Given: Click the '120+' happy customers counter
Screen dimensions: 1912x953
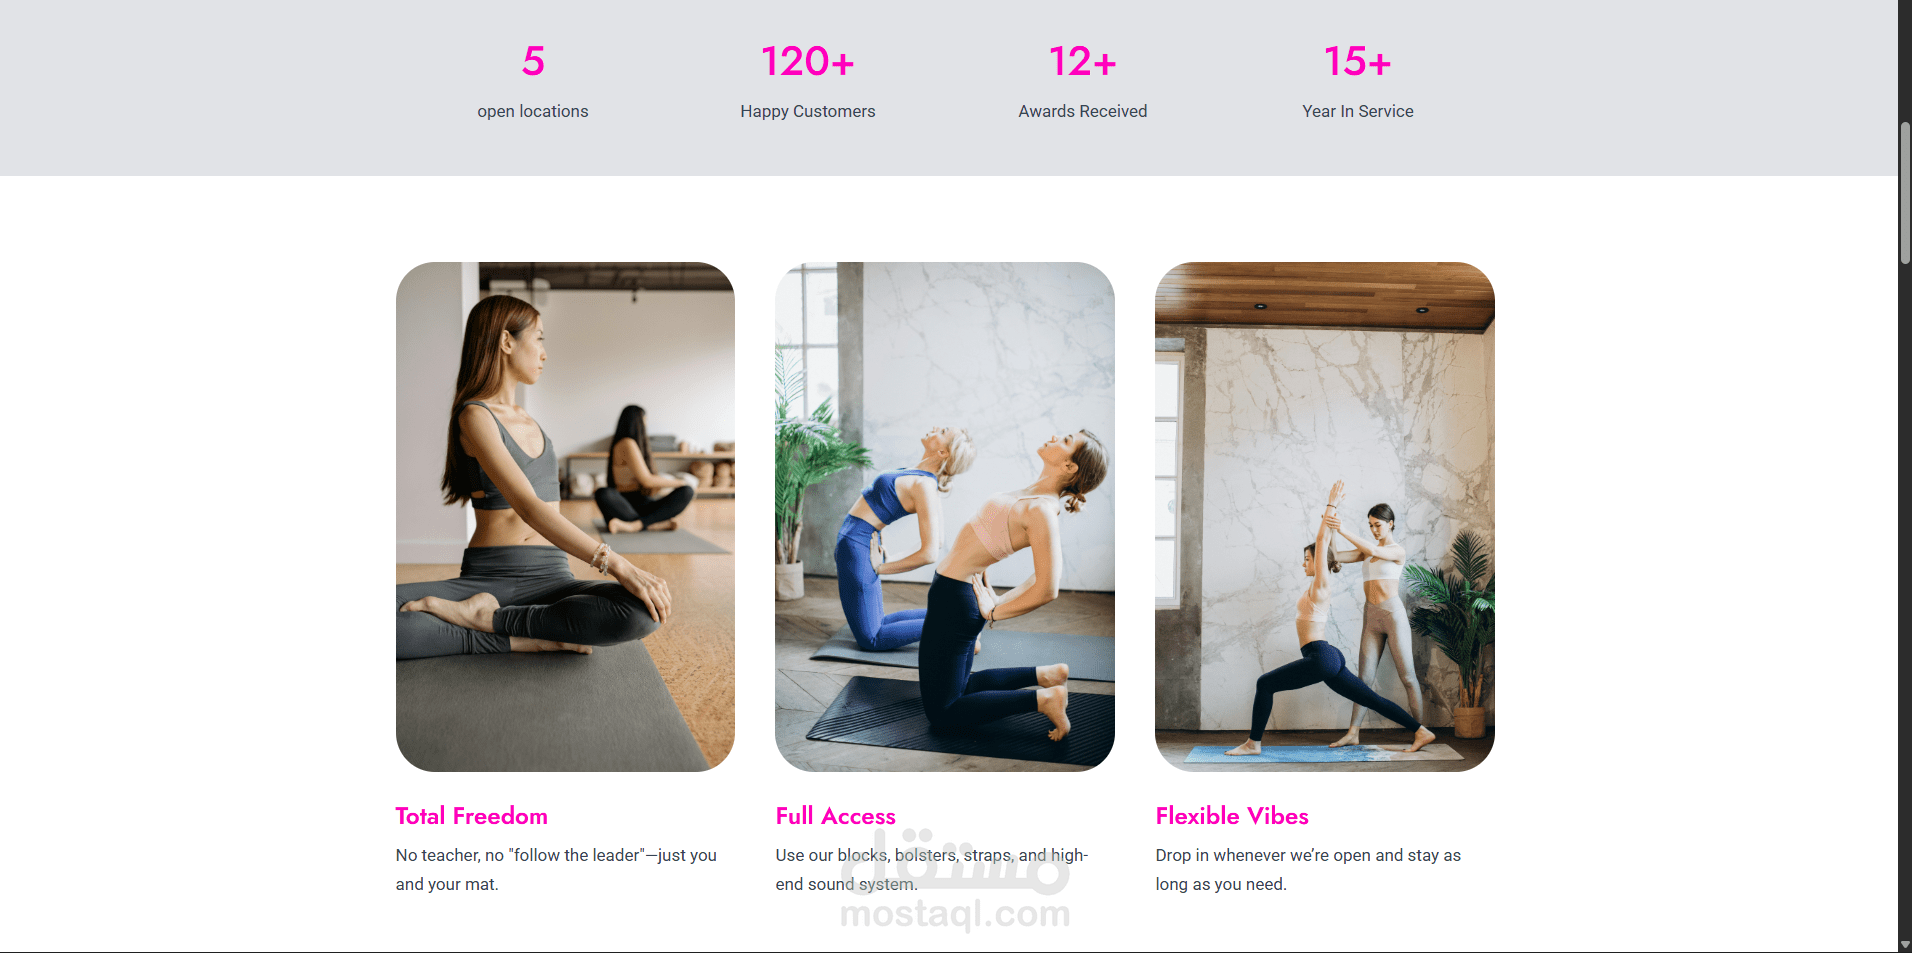Looking at the screenshot, I should pyautogui.click(x=808, y=62).
